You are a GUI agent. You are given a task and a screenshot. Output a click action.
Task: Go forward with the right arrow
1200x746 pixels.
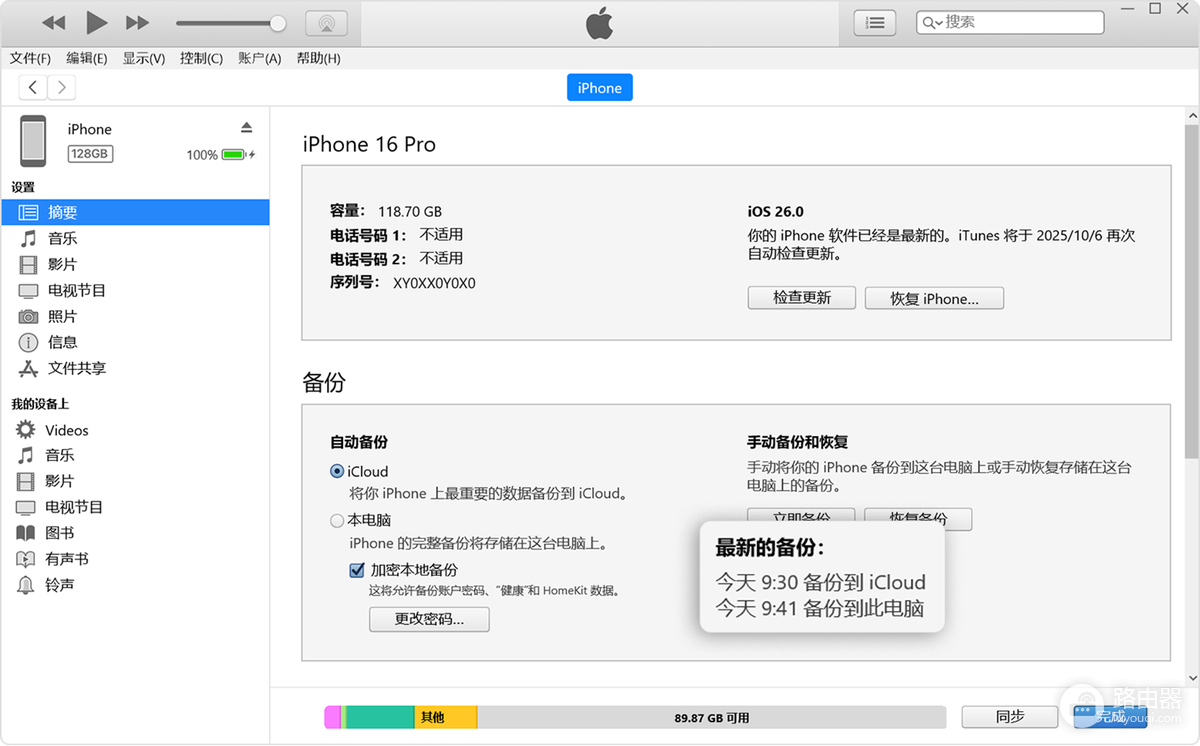pos(62,87)
